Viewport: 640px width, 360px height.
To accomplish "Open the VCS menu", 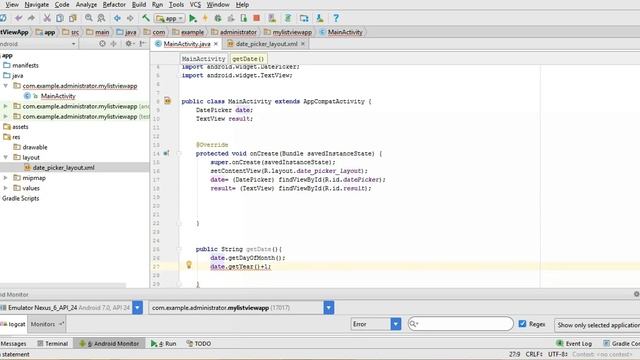I will [x=195, y=4].
